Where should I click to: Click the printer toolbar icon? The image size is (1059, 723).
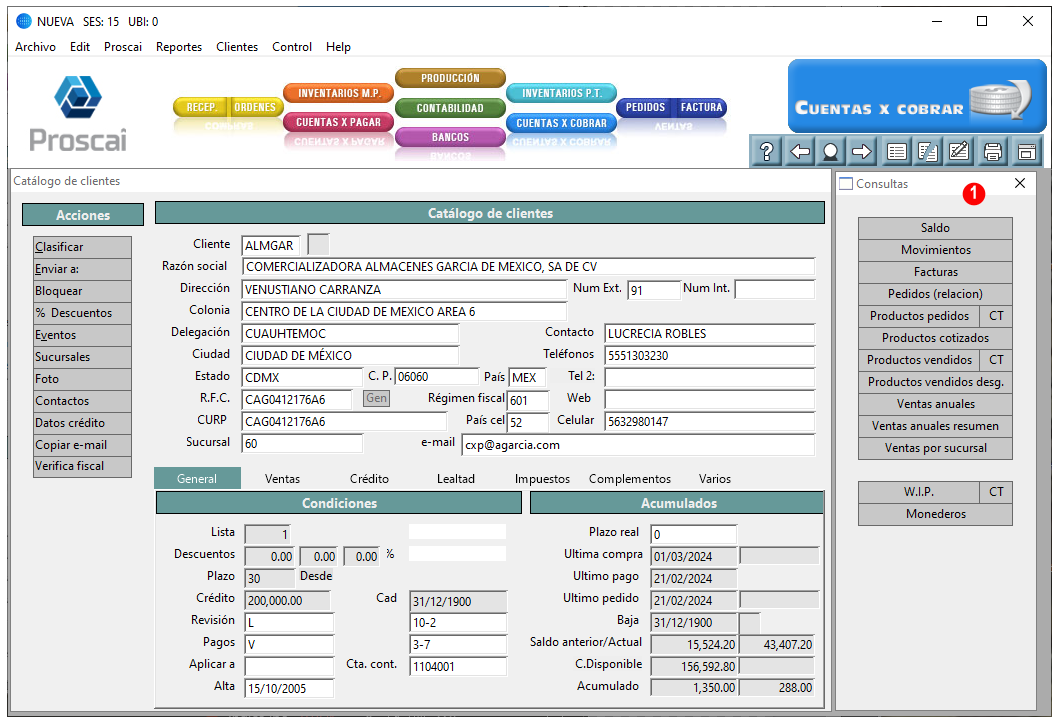[993, 151]
